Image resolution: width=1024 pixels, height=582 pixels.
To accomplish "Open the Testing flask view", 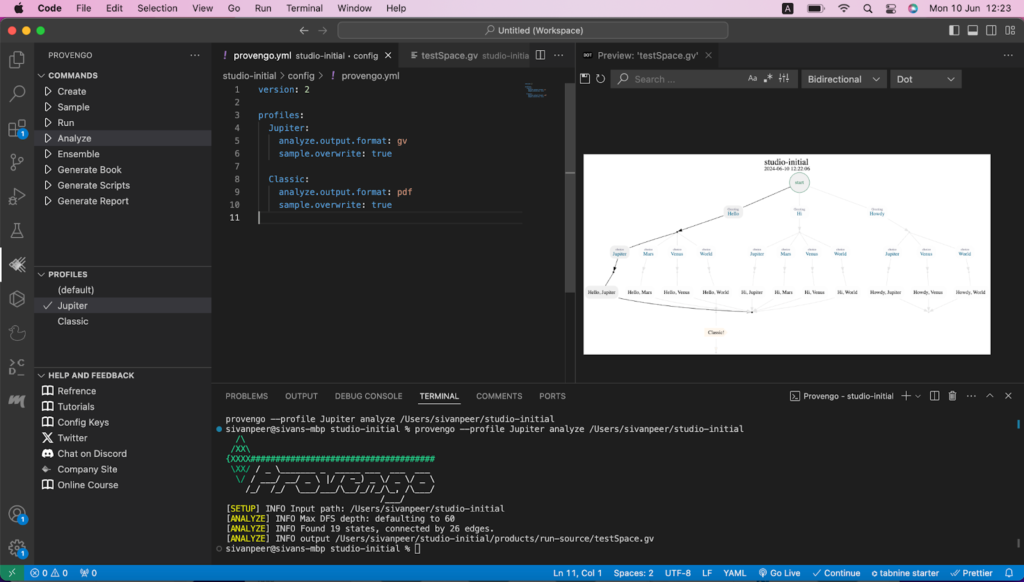I will 17,230.
